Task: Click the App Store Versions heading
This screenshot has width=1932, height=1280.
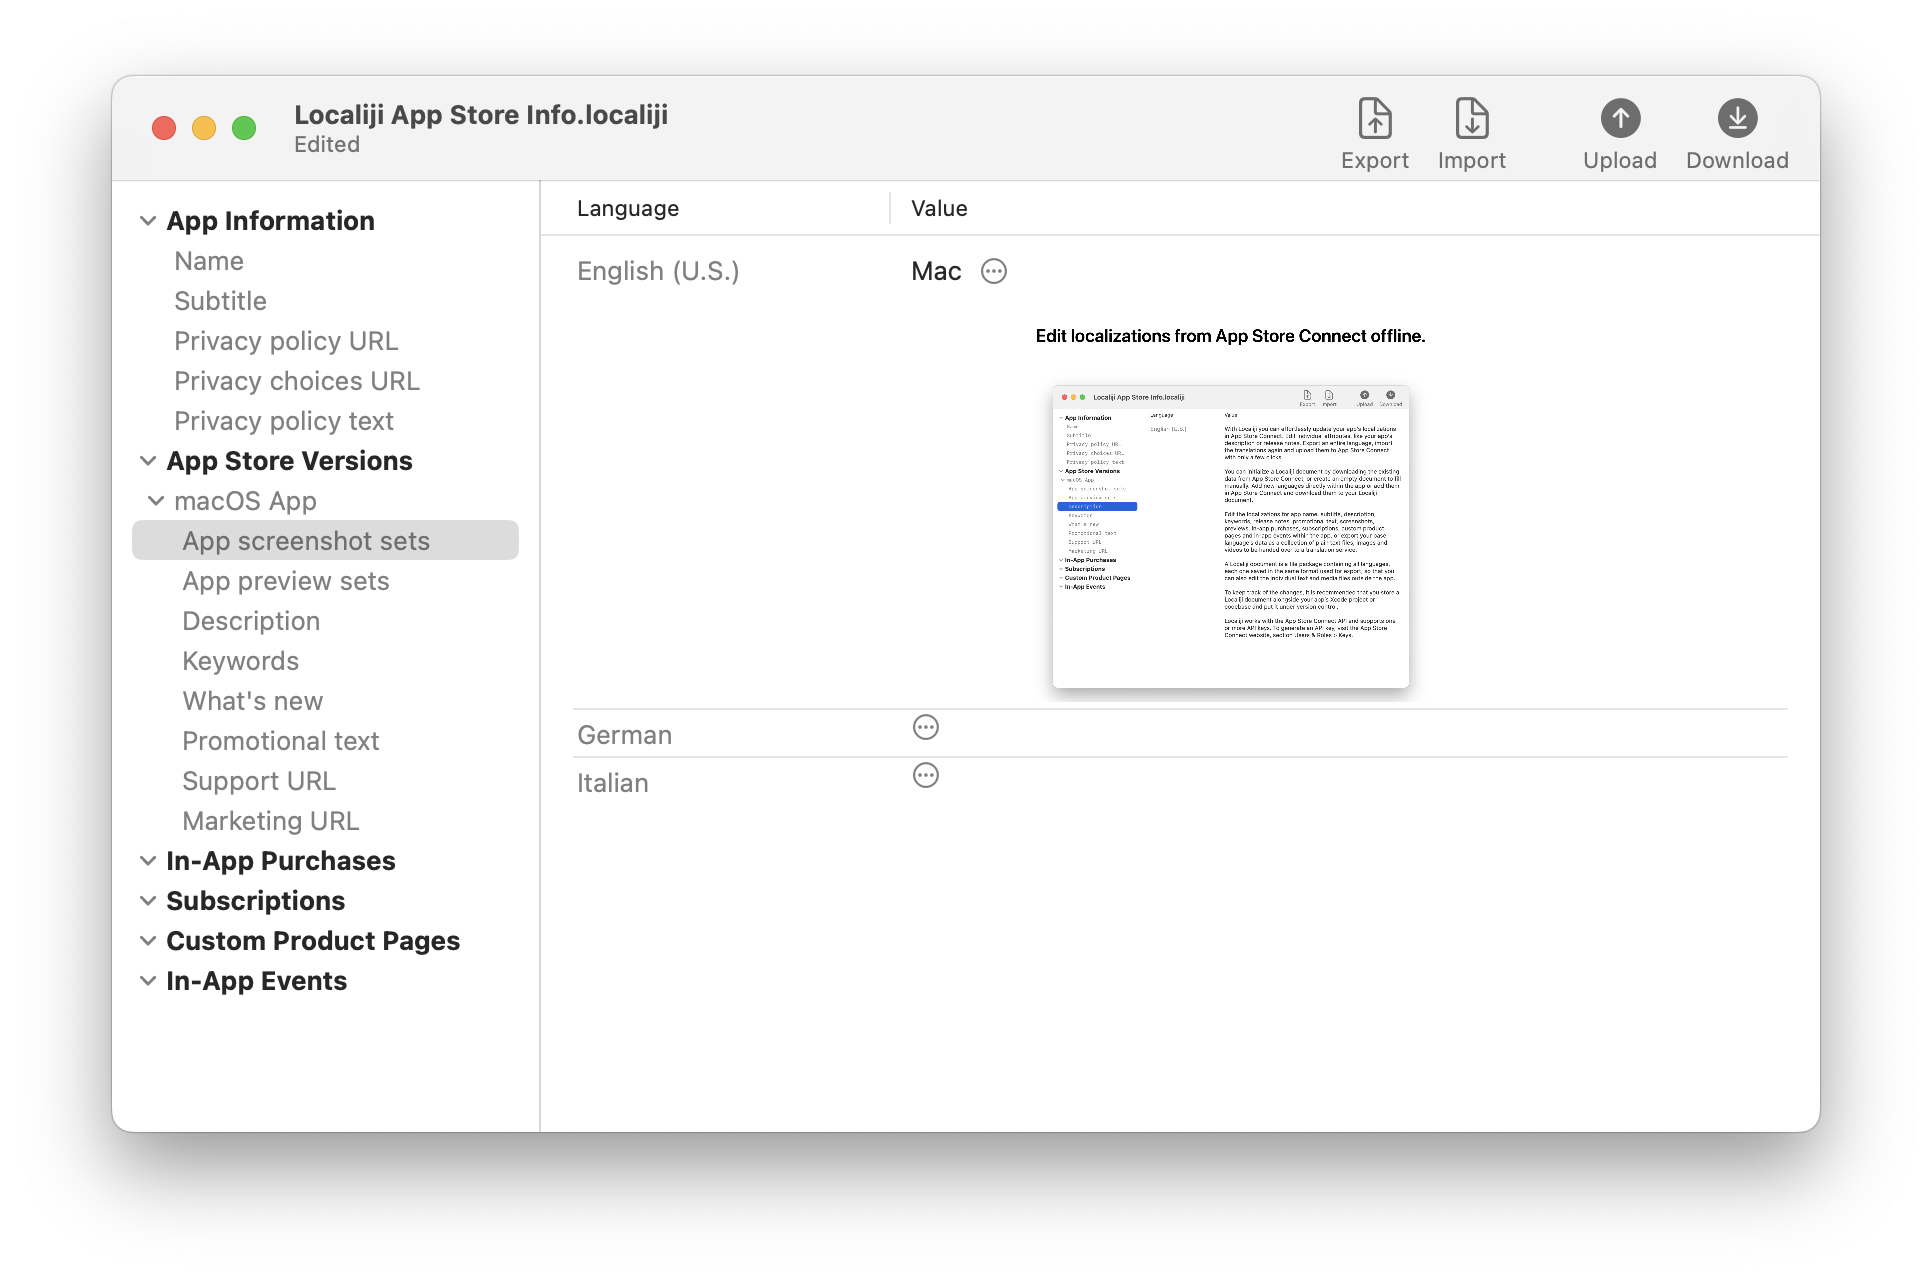Action: click(289, 461)
